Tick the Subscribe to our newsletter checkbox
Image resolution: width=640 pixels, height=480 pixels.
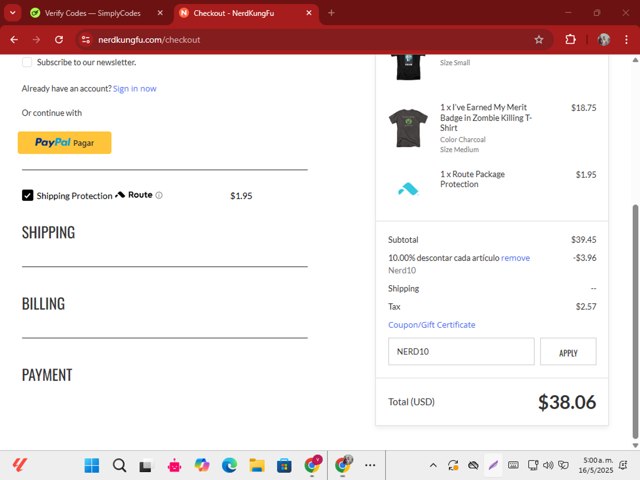pos(27,62)
